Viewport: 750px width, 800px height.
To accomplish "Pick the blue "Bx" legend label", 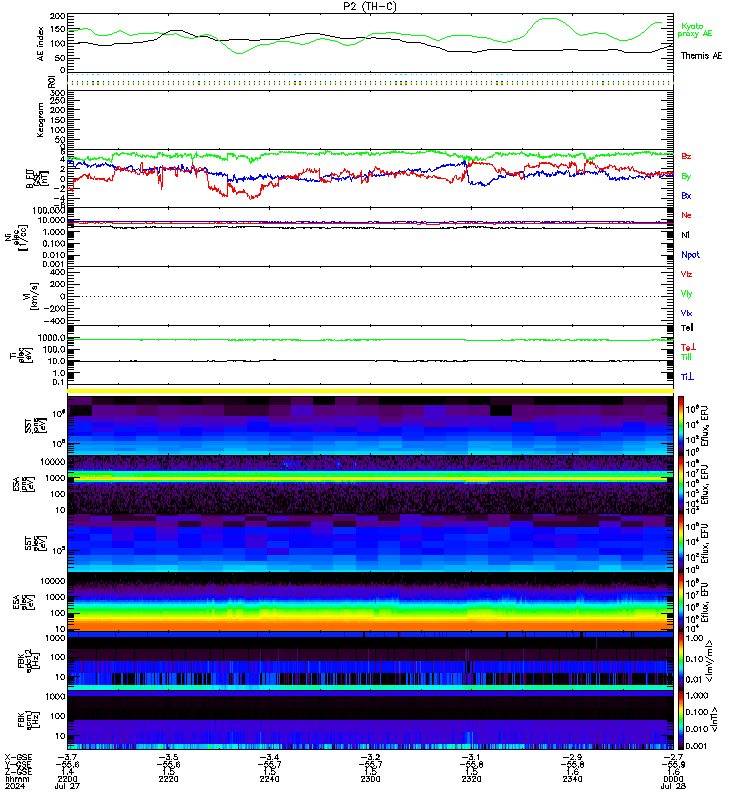I will (686, 195).
